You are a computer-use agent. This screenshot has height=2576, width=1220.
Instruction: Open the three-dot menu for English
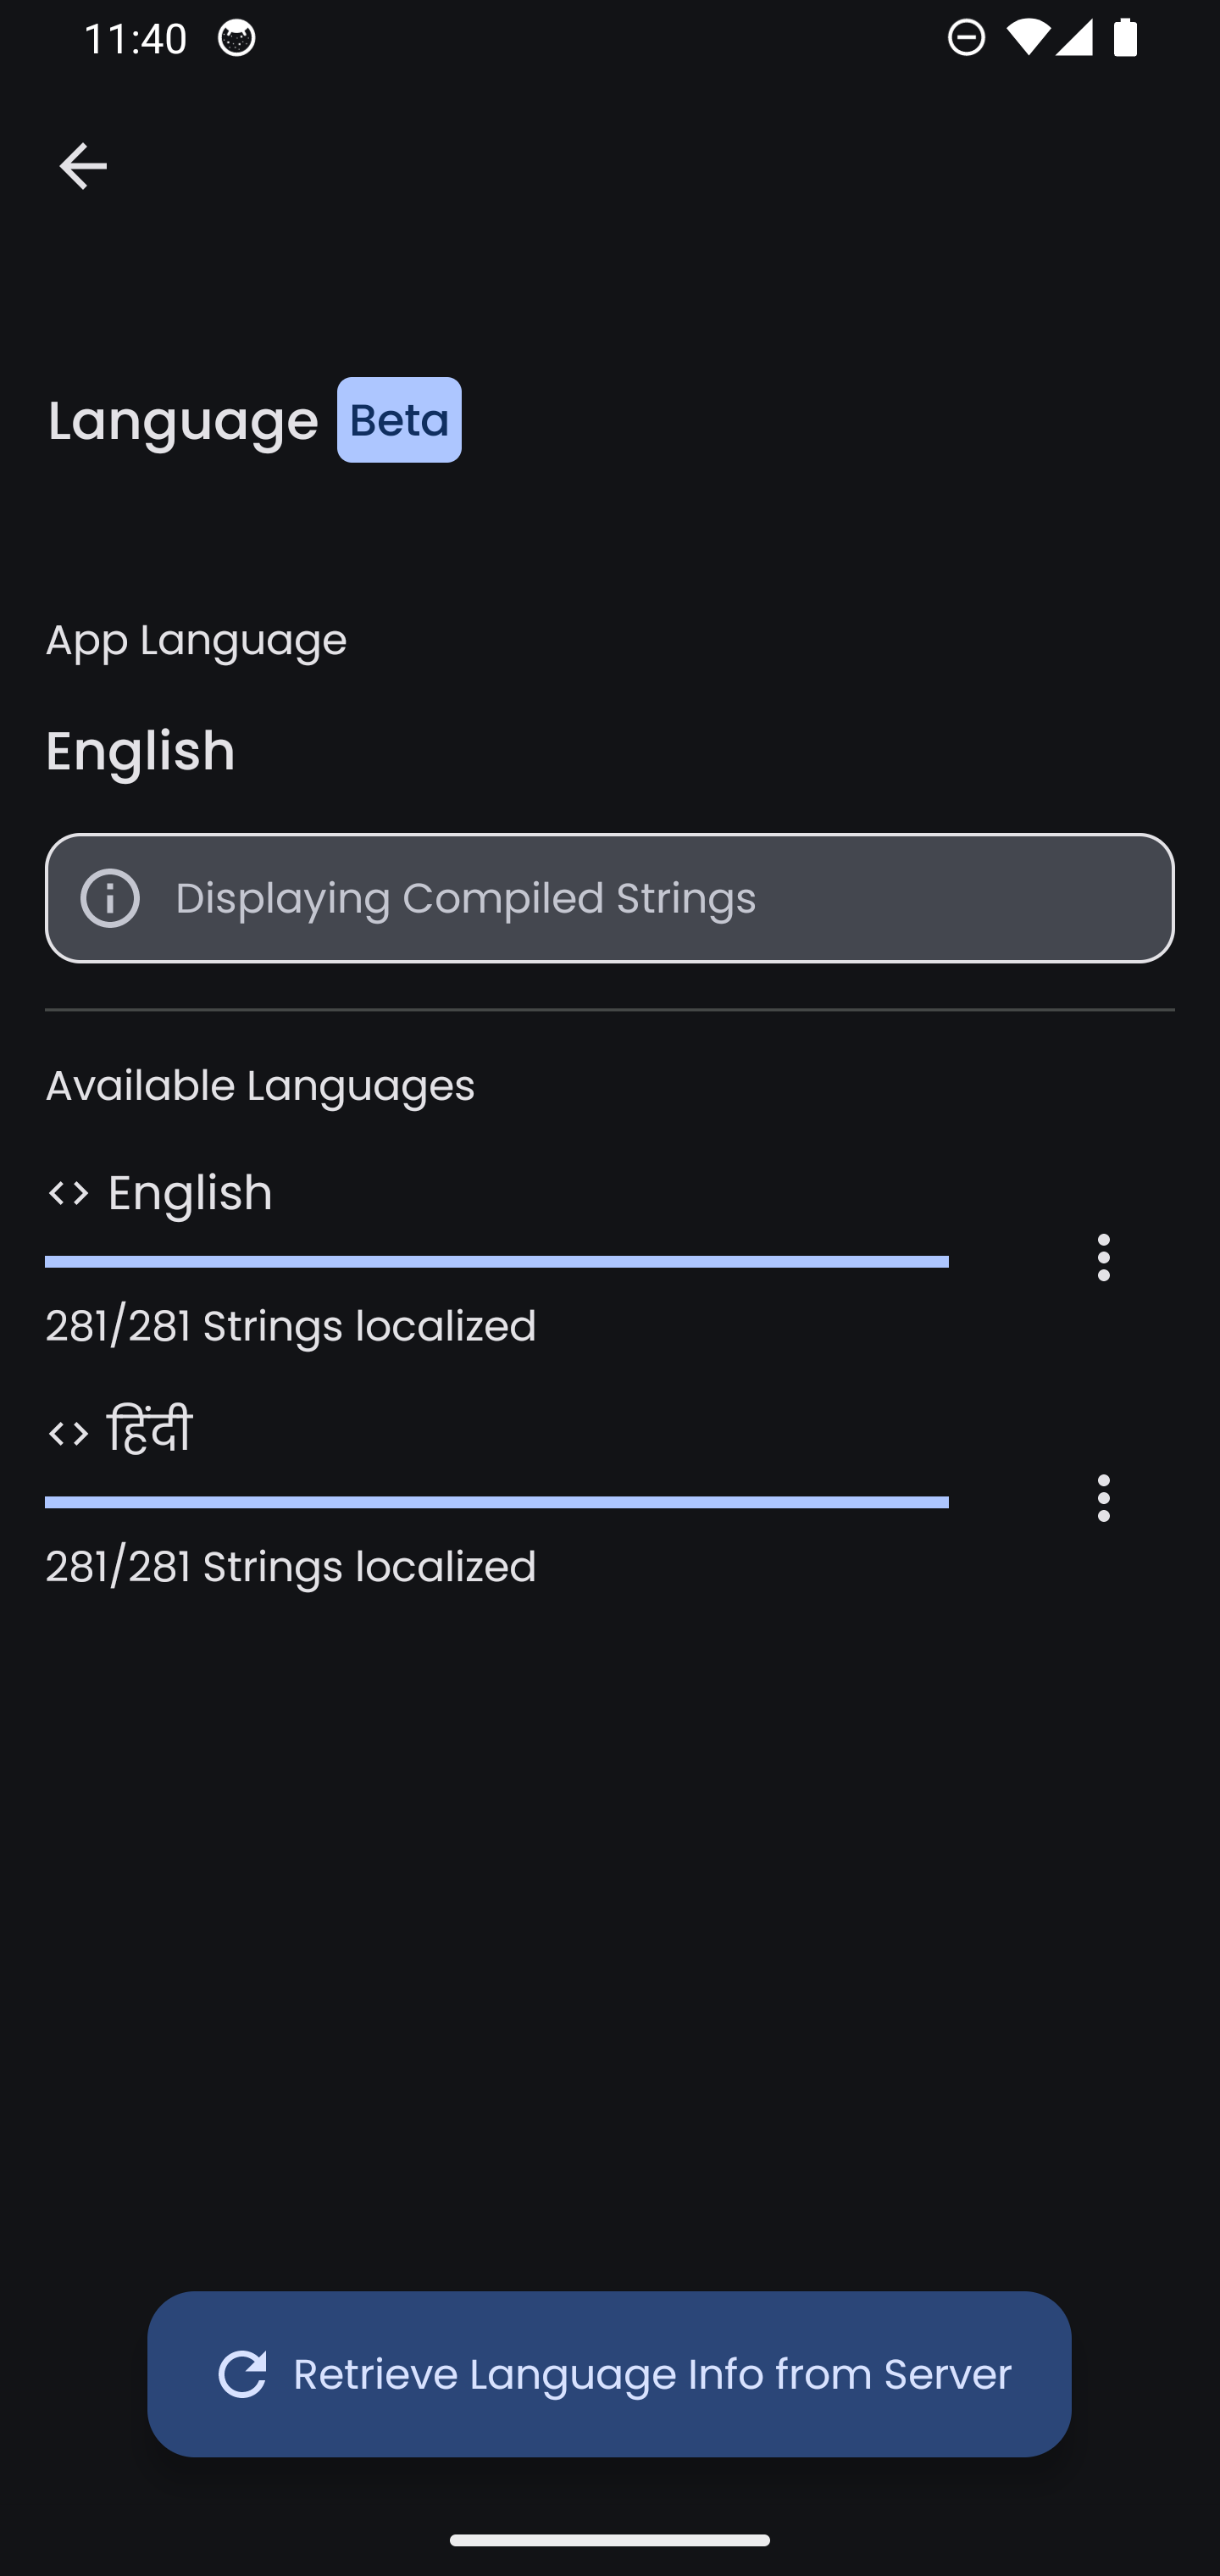[x=1103, y=1258]
